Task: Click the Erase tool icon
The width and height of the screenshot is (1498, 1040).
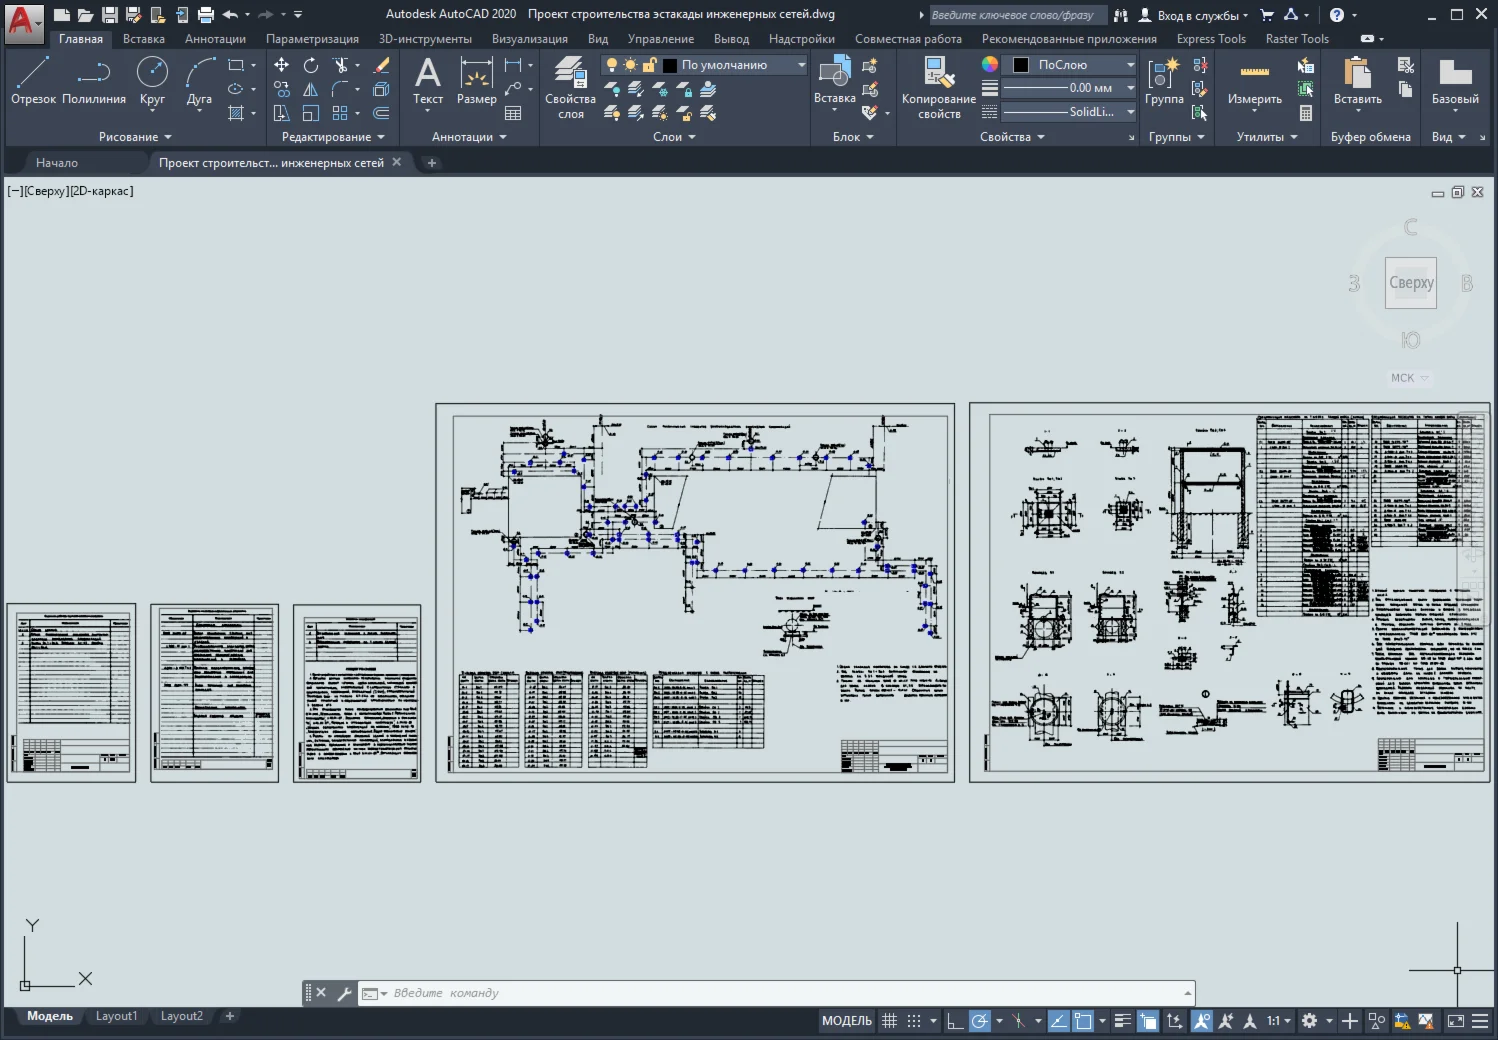Action: [381, 65]
